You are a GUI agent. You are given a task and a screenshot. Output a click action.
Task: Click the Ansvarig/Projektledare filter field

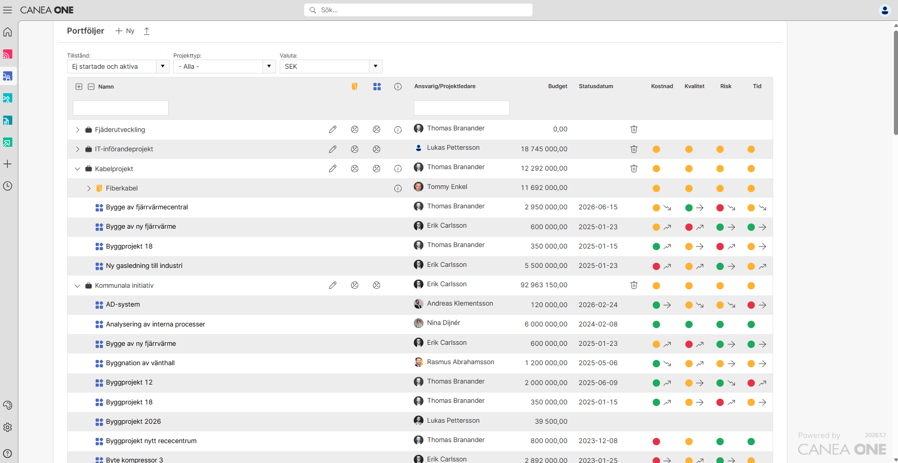(462, 108)
